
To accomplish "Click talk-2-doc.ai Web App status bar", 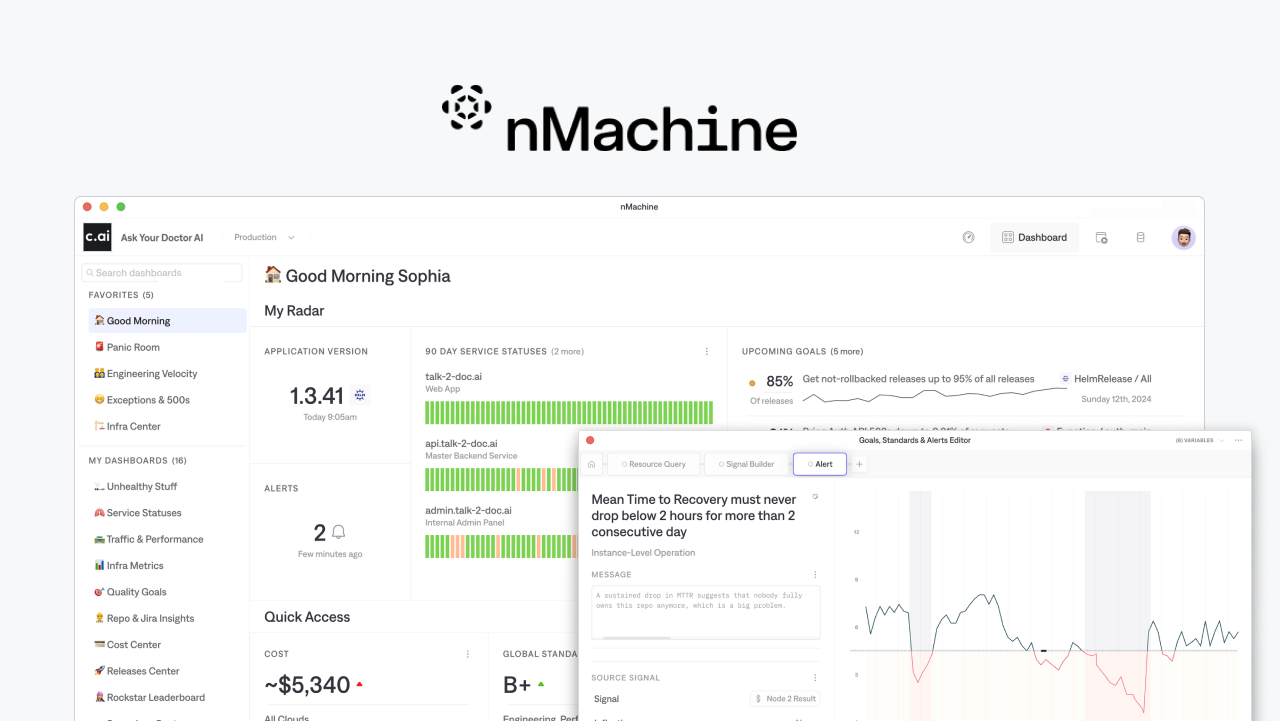I will pyautogui.click(x=569, y=412).
